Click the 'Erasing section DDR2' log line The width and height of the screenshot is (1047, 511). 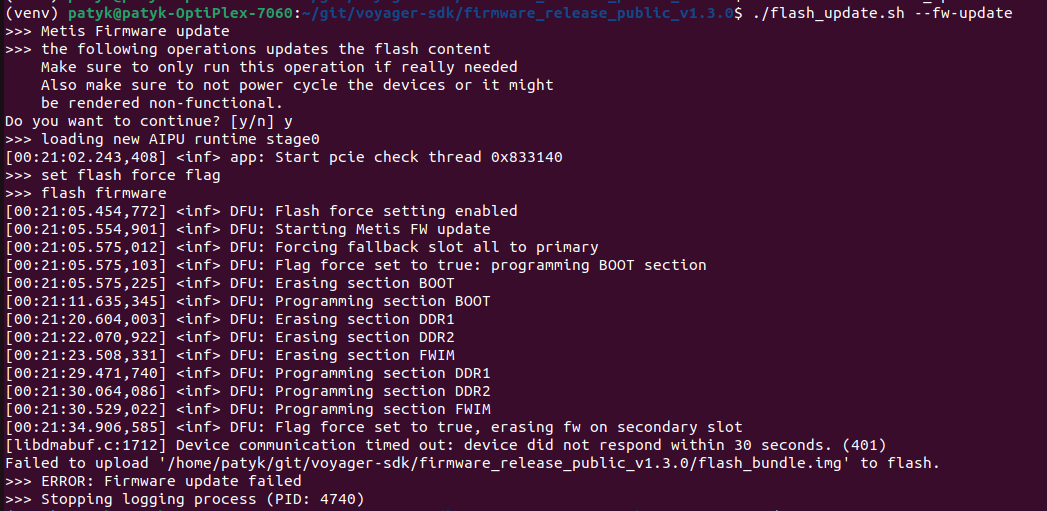click(230, 337)
